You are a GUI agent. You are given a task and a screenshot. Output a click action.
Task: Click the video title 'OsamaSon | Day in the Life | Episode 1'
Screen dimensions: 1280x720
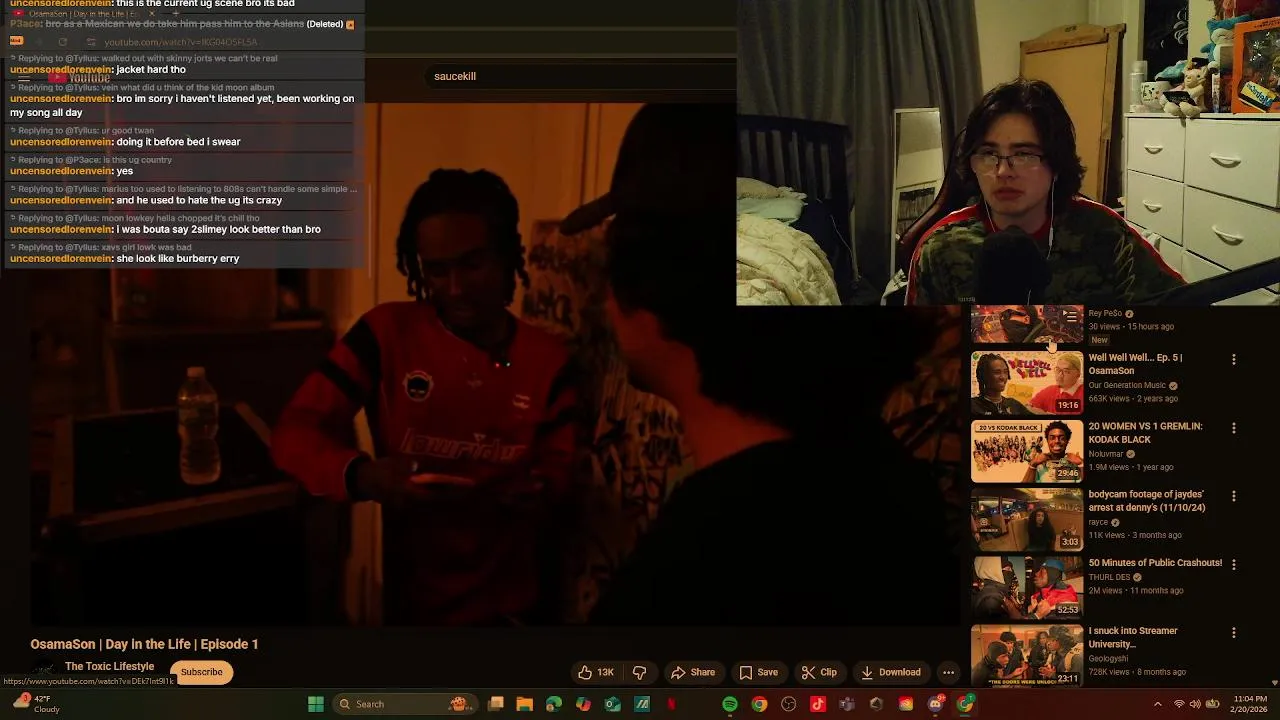point(144,644)
